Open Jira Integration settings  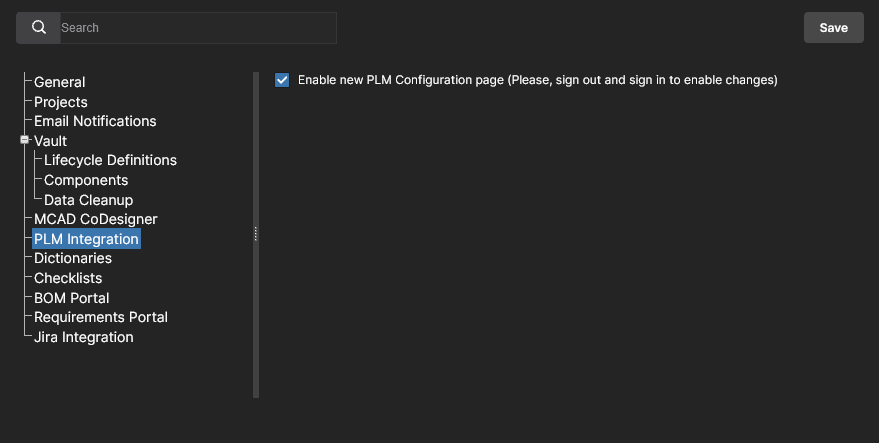pos(84,337)
